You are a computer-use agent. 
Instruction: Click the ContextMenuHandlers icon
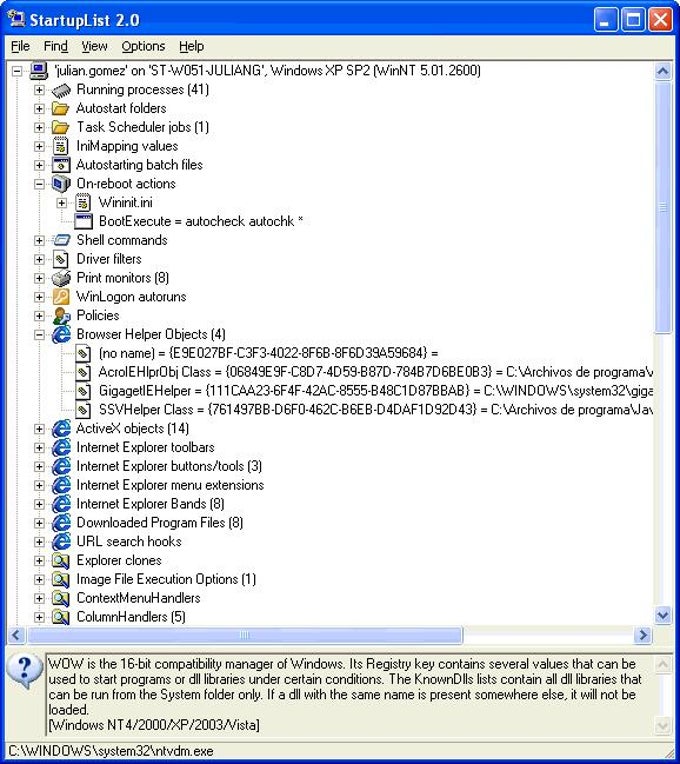(61, 598)
